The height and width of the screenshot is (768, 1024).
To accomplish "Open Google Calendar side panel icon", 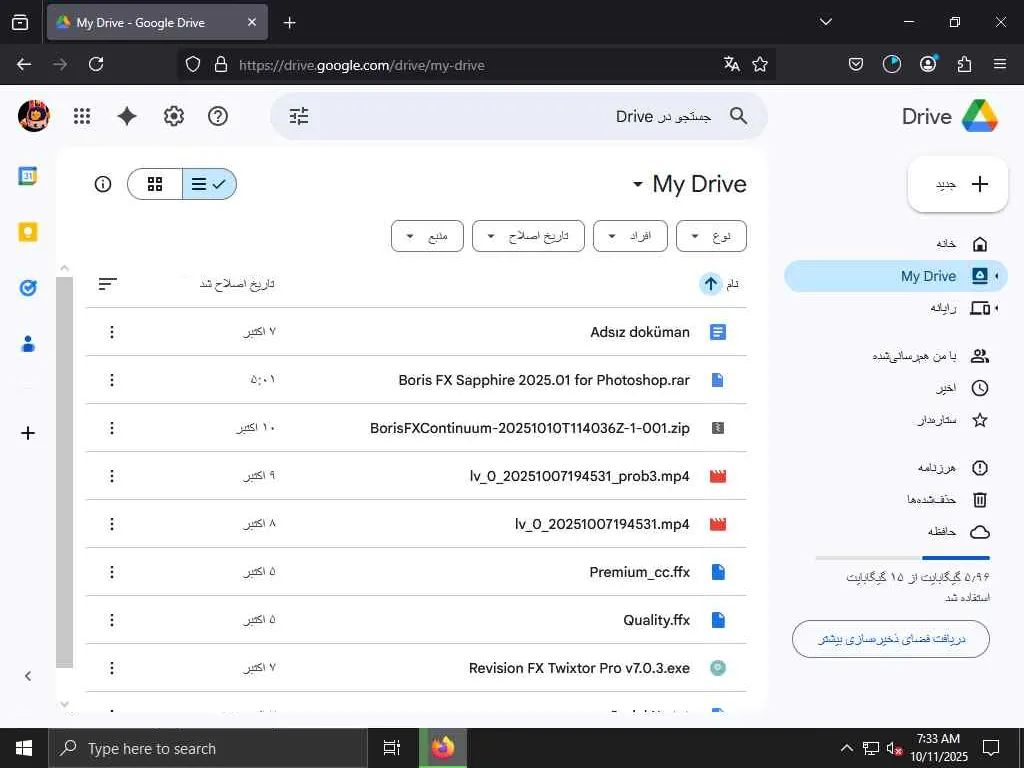I will (28, 176).
